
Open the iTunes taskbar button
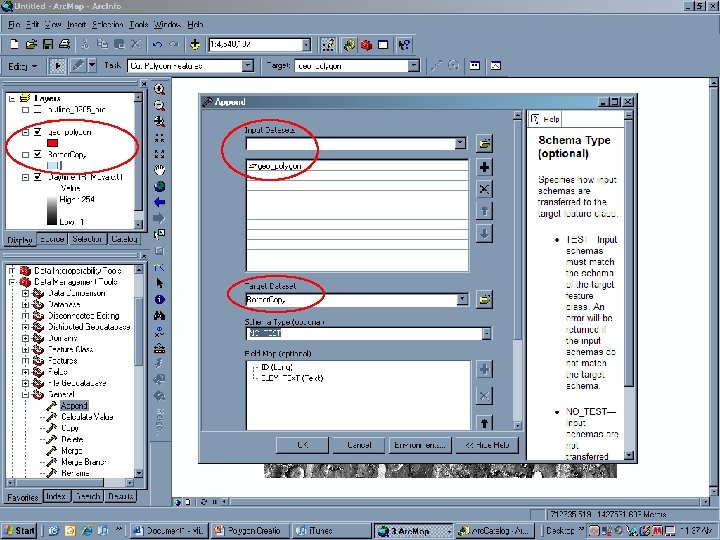(330, 531)
